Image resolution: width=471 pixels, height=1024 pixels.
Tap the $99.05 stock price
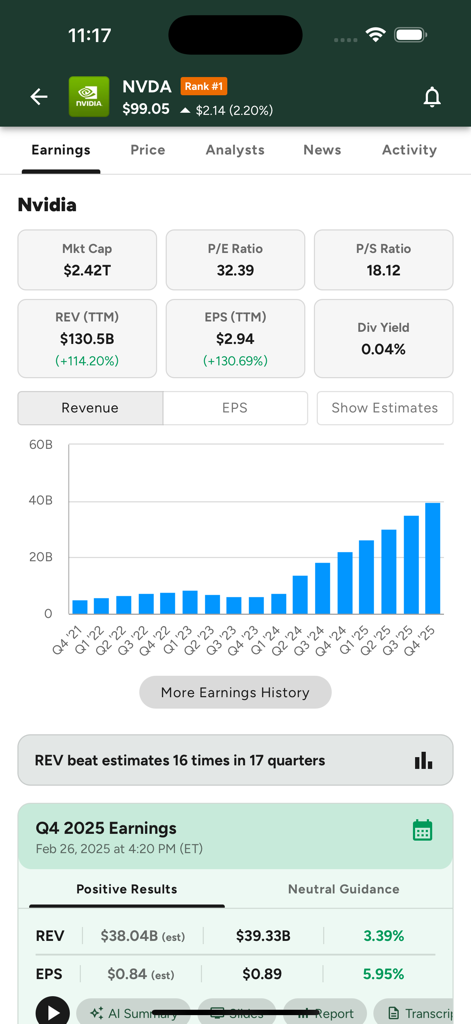(146, 109)
